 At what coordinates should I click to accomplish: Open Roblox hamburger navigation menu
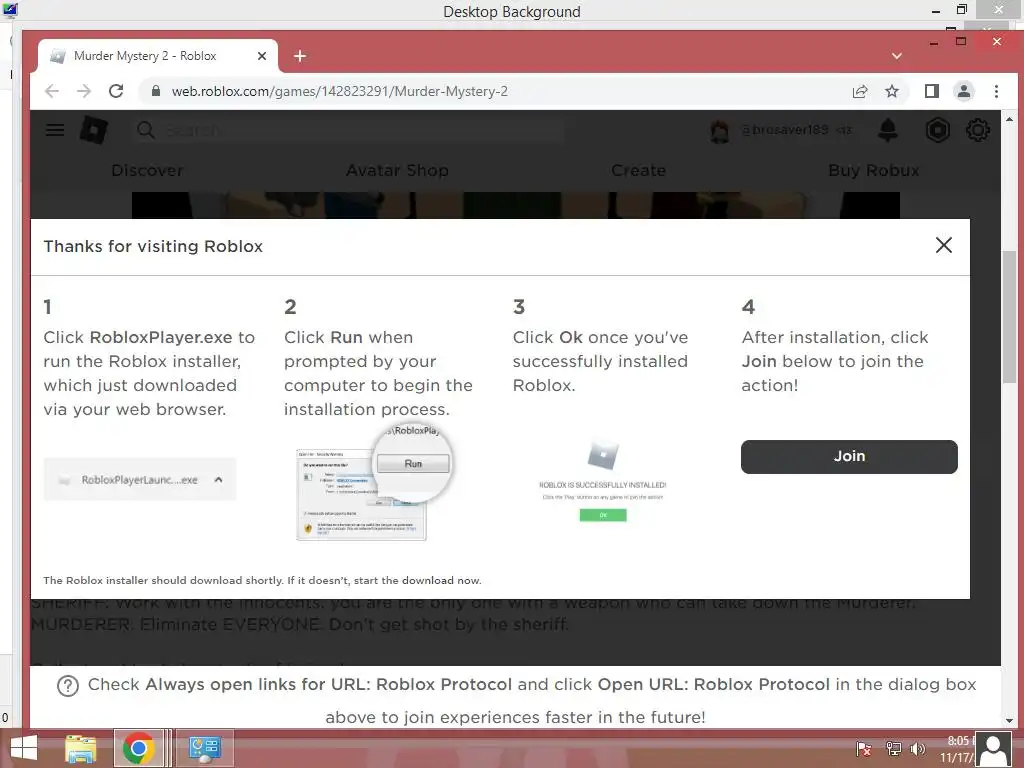pyautogui.click(x=55, y=130)
